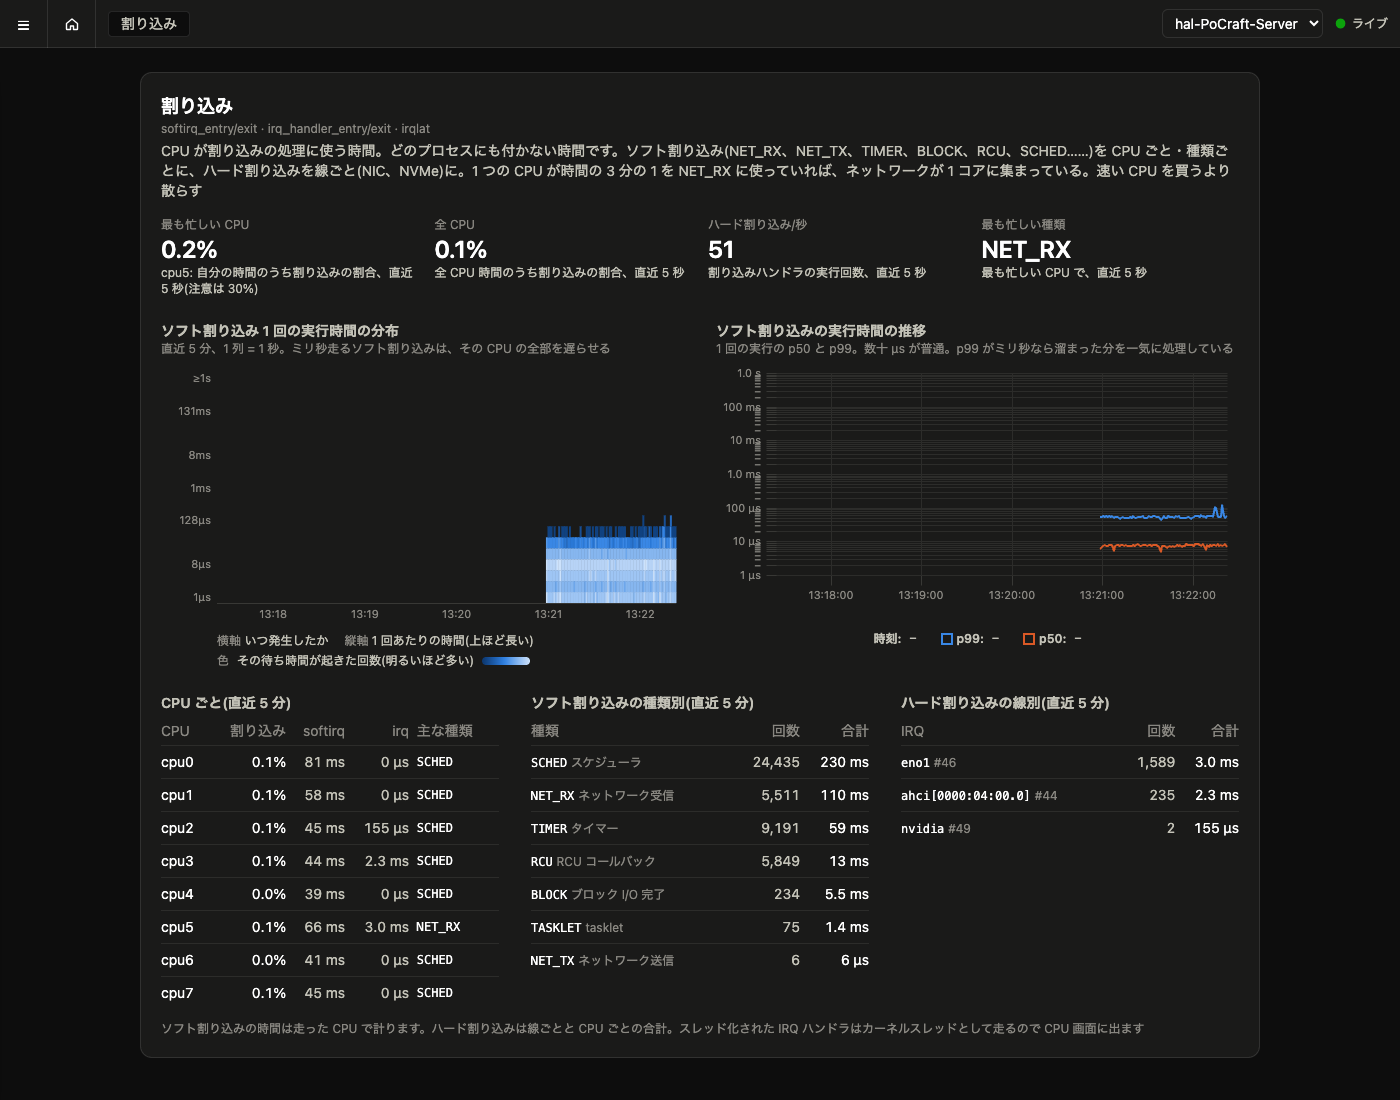Image resolution: width=1400 pixels, height=1100 pixels.
Task: Click the 13:21:00 axis label on line chart
Action: pos(1102,595)
